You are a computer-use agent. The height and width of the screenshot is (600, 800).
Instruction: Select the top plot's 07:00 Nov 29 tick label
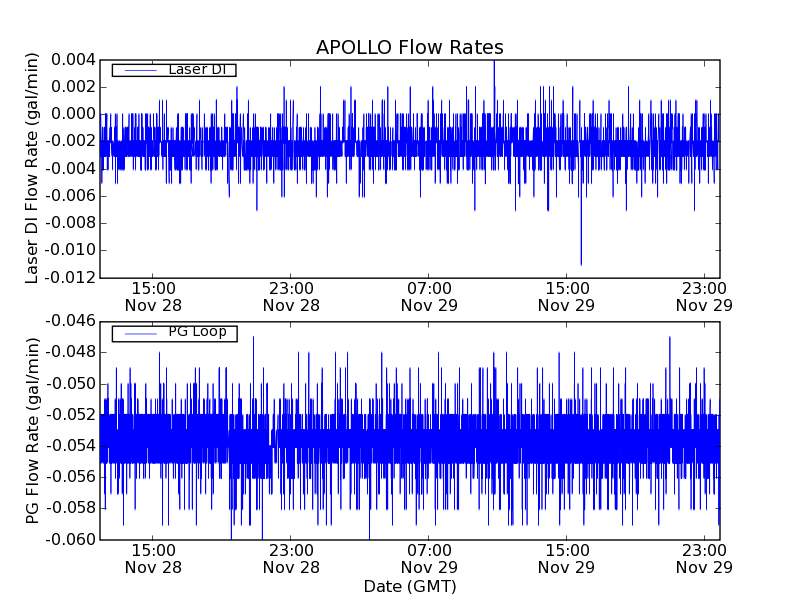(x=430, y=296)
